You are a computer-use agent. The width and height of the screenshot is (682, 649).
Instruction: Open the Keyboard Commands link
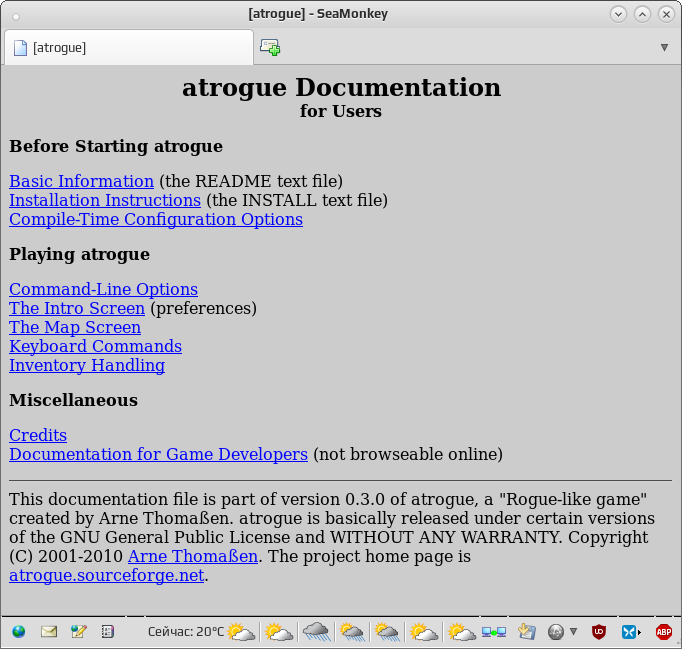pos(95,346)
